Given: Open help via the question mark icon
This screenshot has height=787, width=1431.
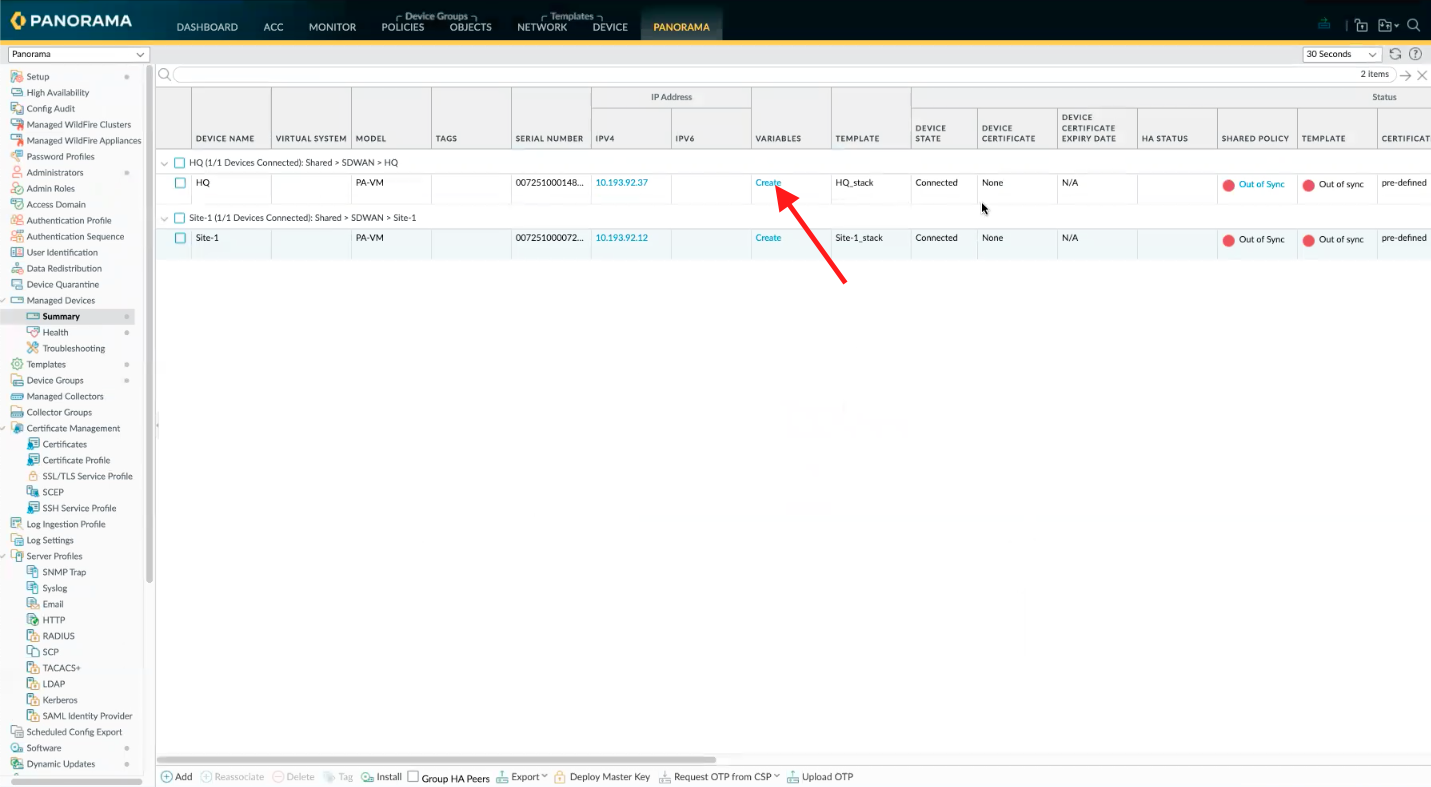Looking at the screenshot, I should [1415, 54].
